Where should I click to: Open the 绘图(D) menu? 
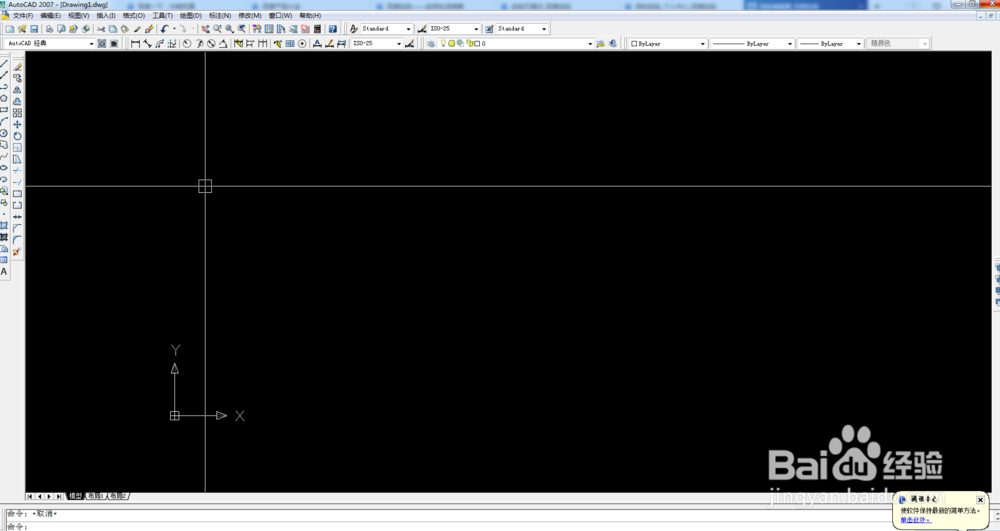(191, 15)
